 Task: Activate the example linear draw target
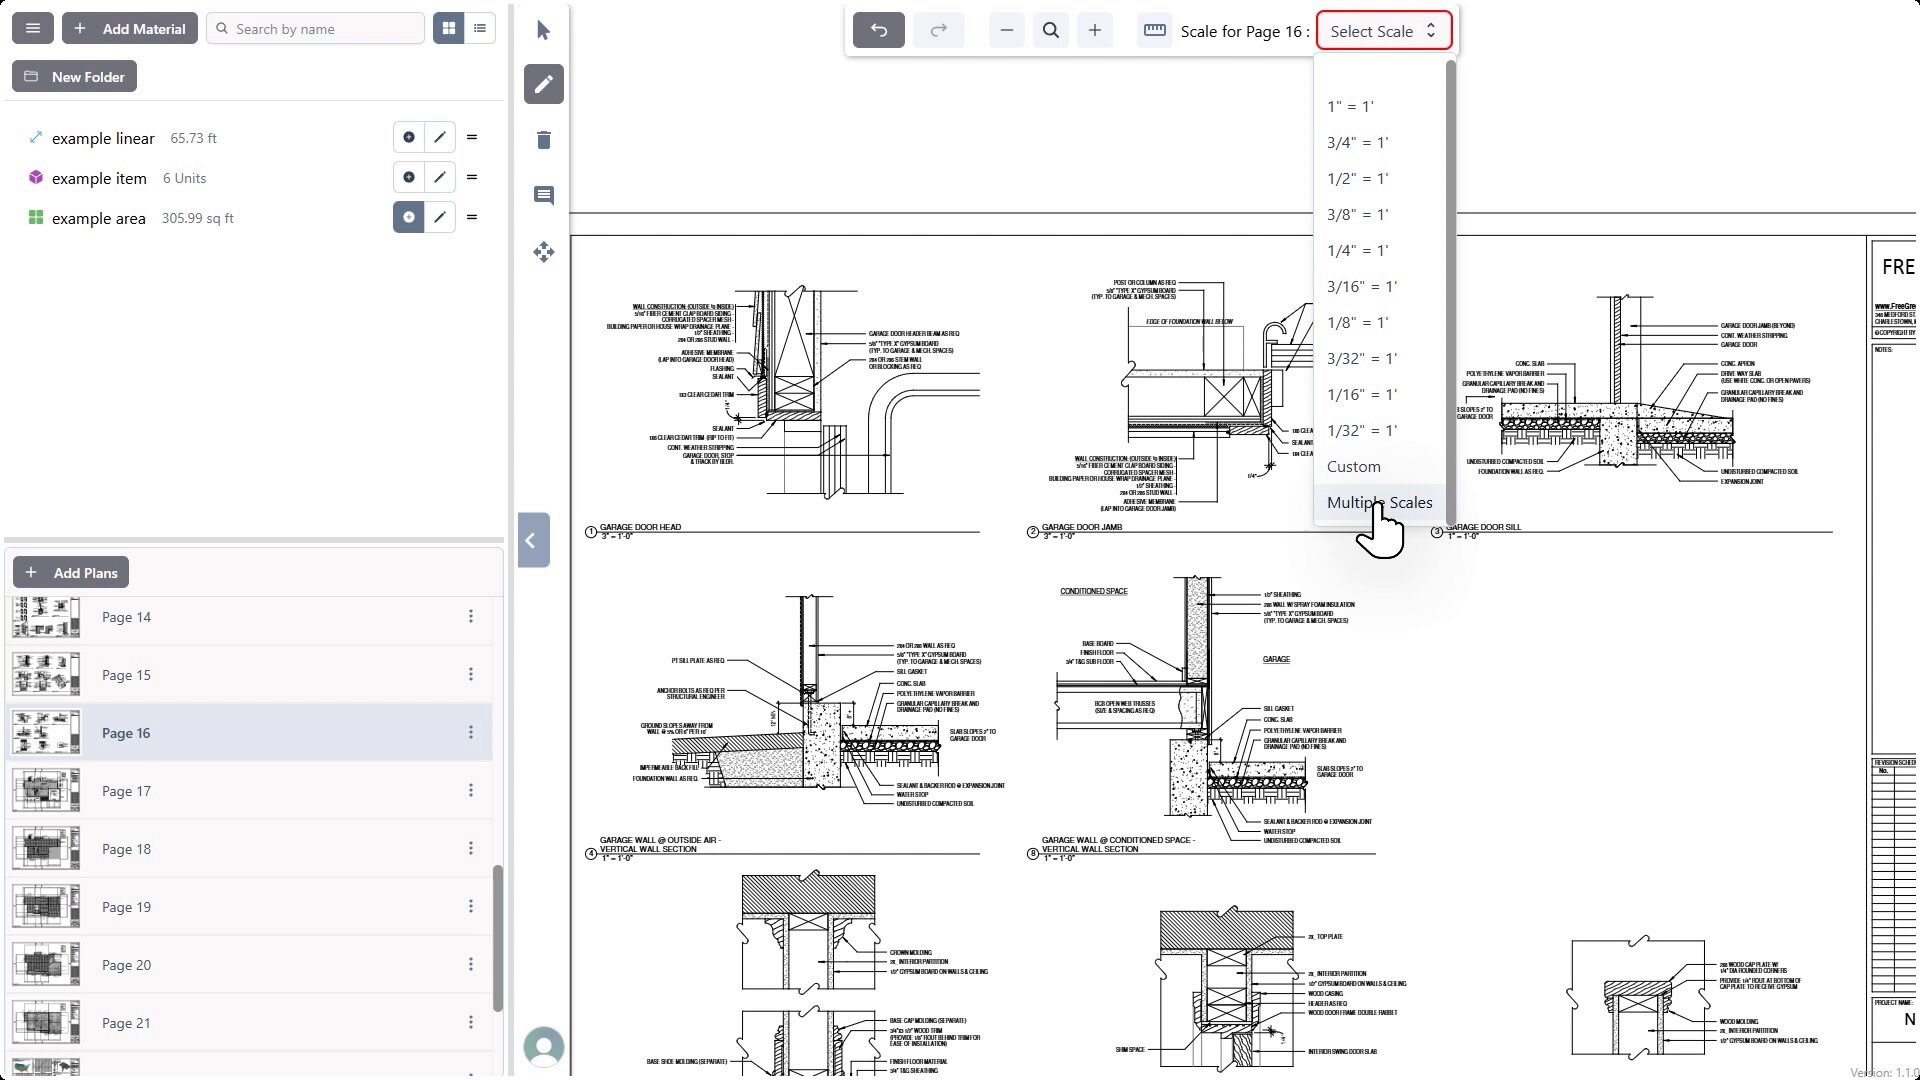click(x=409, y=137)
